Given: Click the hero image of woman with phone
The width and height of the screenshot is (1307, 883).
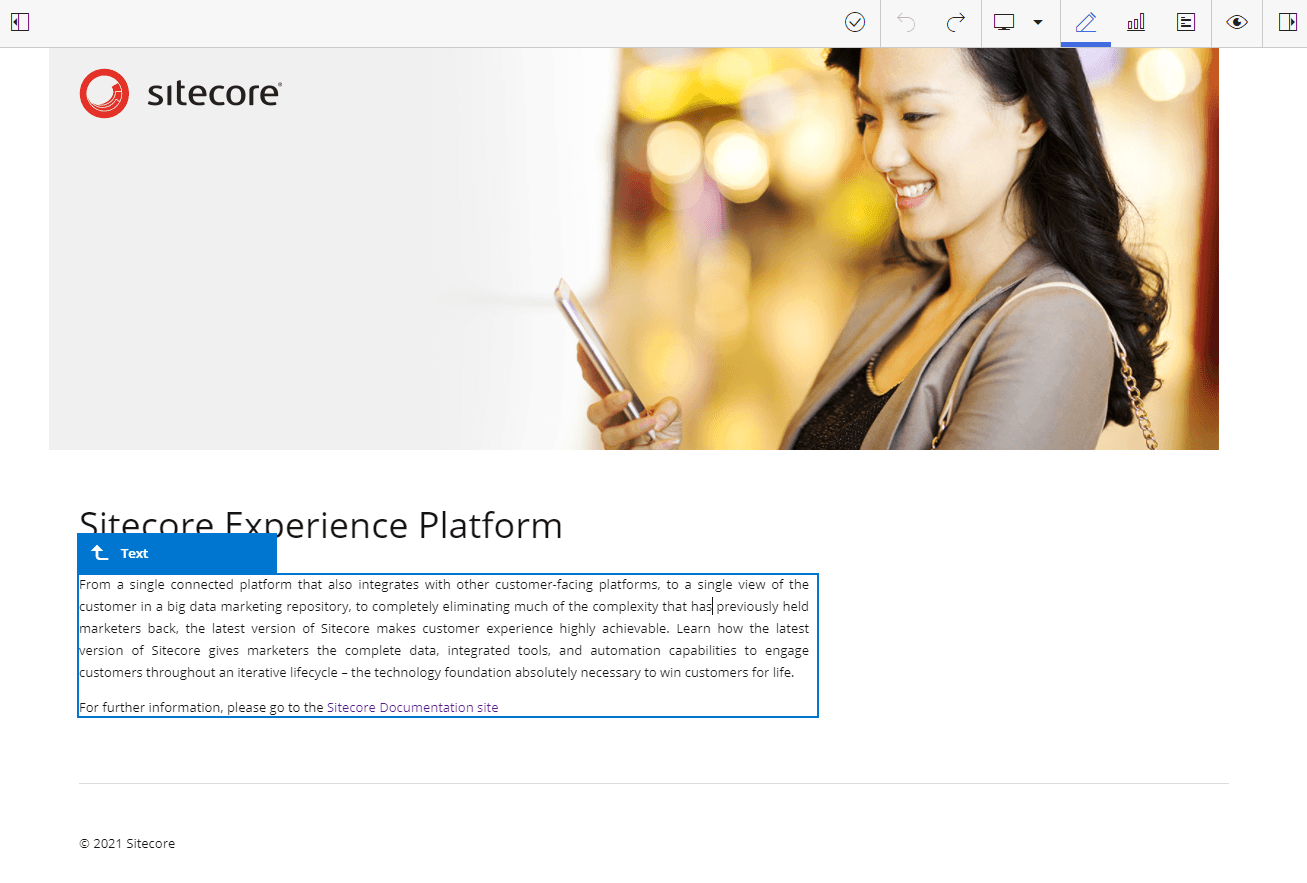Looking at the screenshot, I should 634,249.
